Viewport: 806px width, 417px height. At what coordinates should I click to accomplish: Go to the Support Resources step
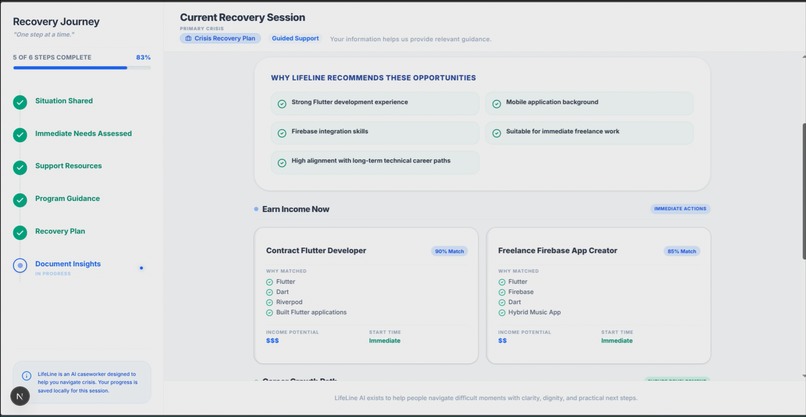point(68,166)
